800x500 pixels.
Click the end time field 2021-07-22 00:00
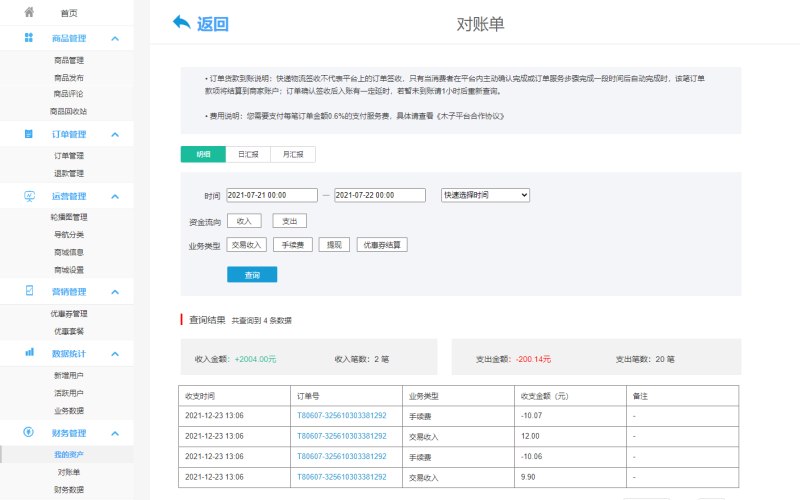[x=380, y=195]
